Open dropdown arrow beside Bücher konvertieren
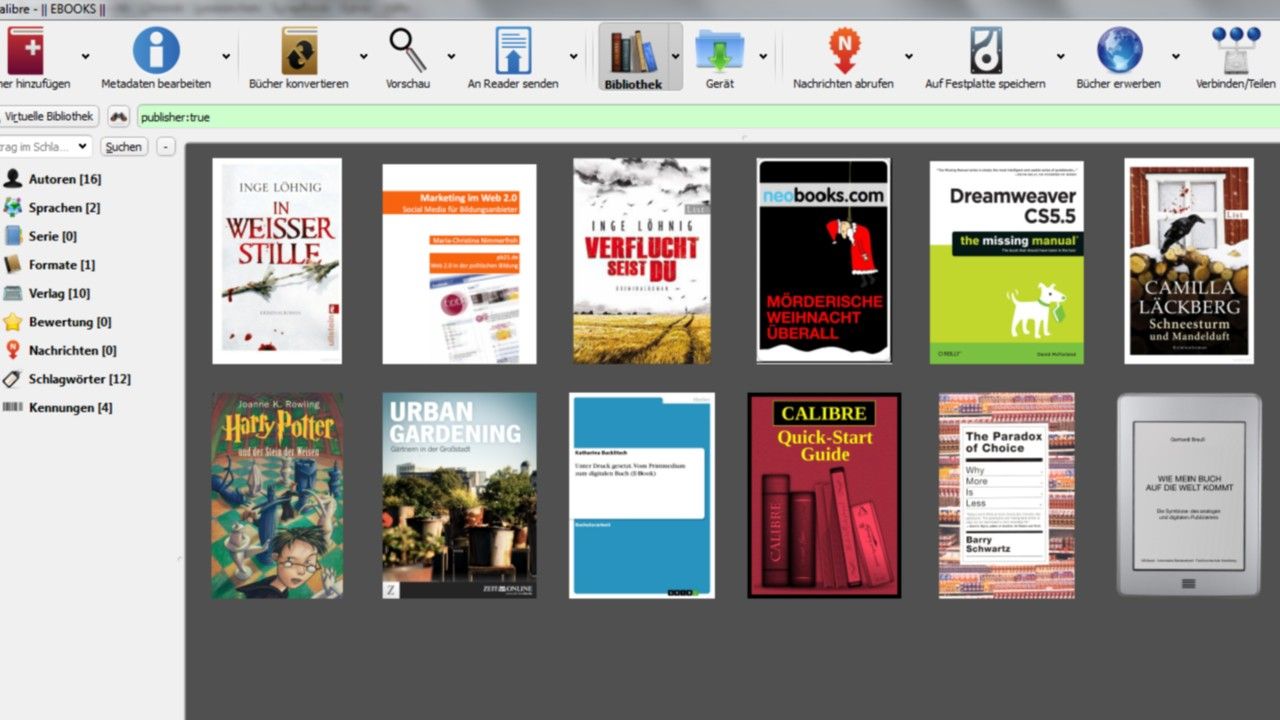1280x720 pixels. pos(364,57)
